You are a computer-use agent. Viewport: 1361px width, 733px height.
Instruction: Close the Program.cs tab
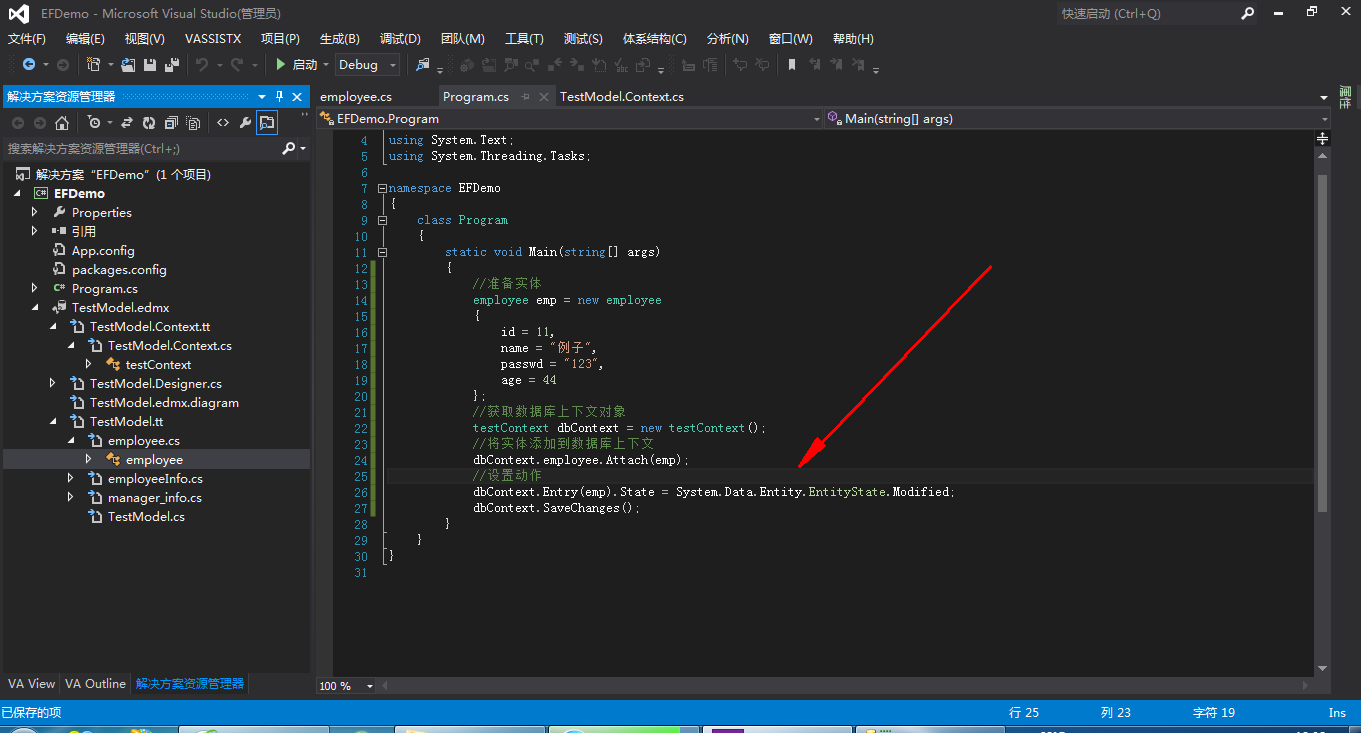coord(544,97)
